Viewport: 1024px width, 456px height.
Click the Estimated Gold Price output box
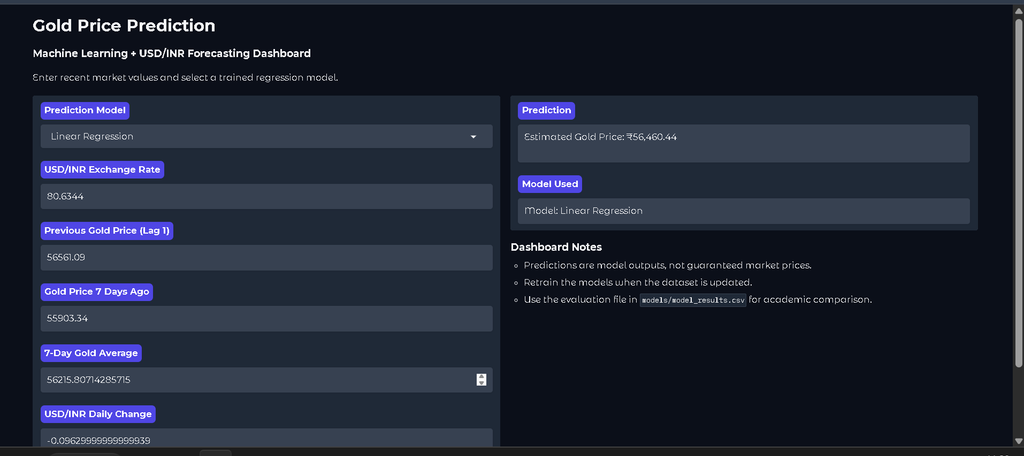[744, 143]
